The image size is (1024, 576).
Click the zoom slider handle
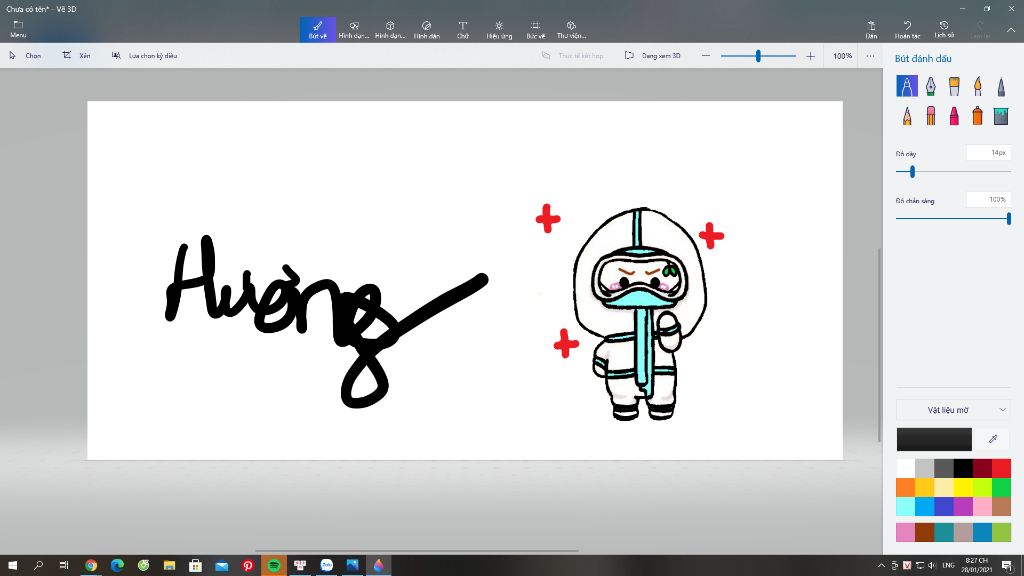point(758,56)
